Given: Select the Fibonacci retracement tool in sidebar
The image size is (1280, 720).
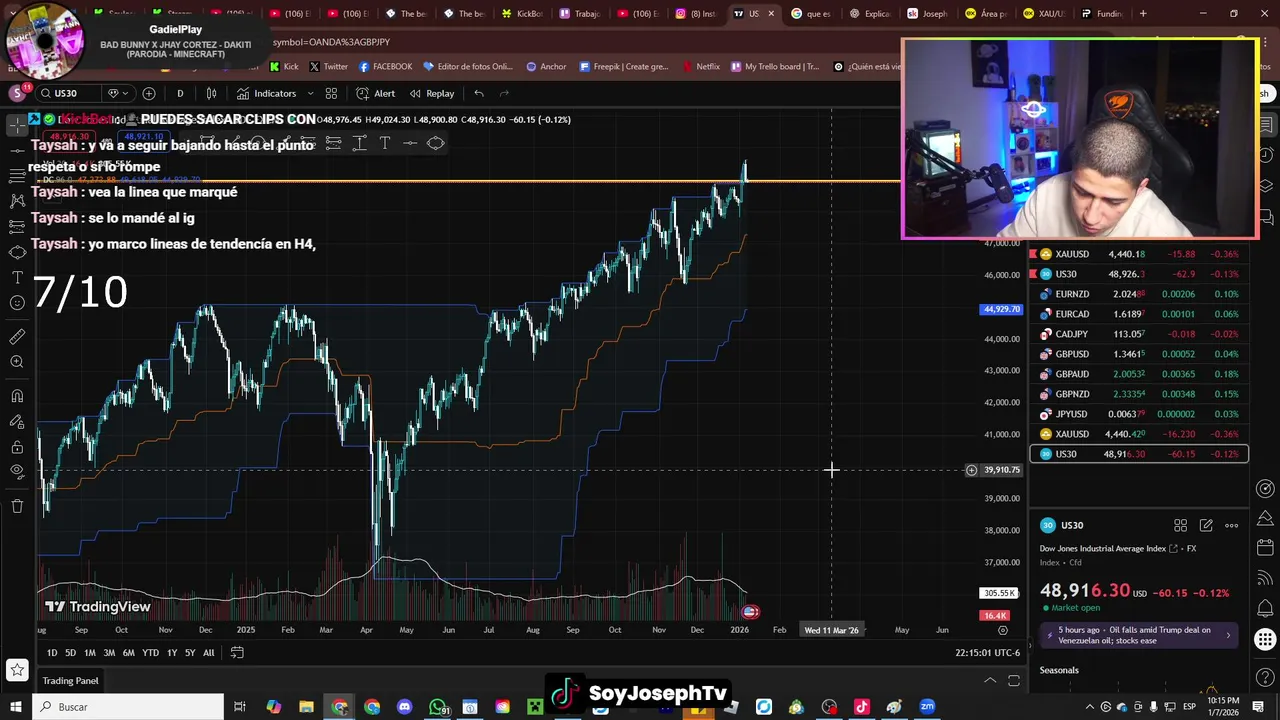Looking at the screenshot, I should [x=17, y=175].
